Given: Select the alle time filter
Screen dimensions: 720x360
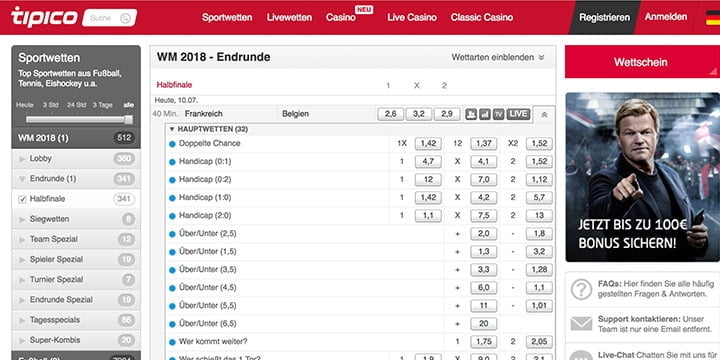Looking at the screenshot, I should 129,105.
